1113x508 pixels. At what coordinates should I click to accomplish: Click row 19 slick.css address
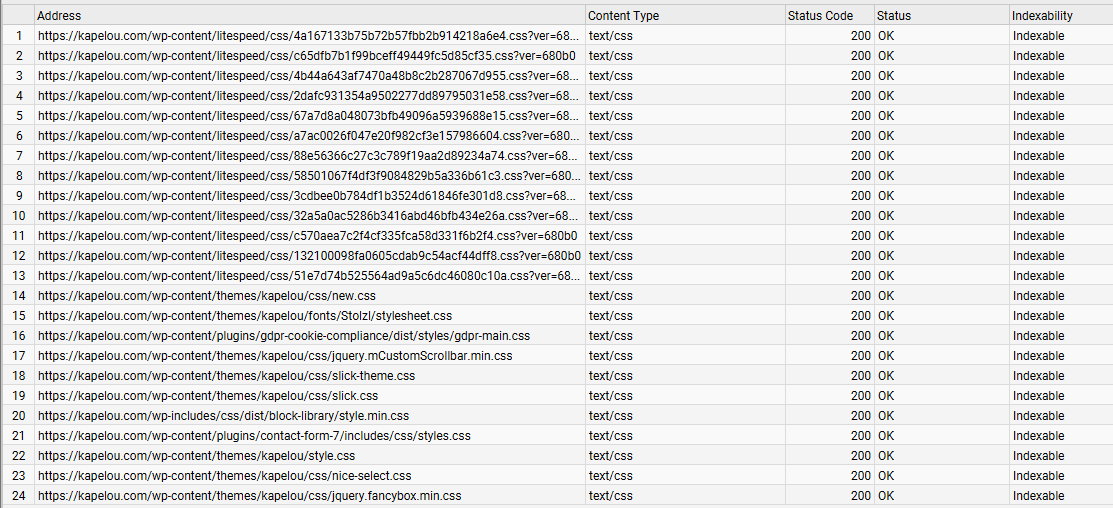[207, 395]
